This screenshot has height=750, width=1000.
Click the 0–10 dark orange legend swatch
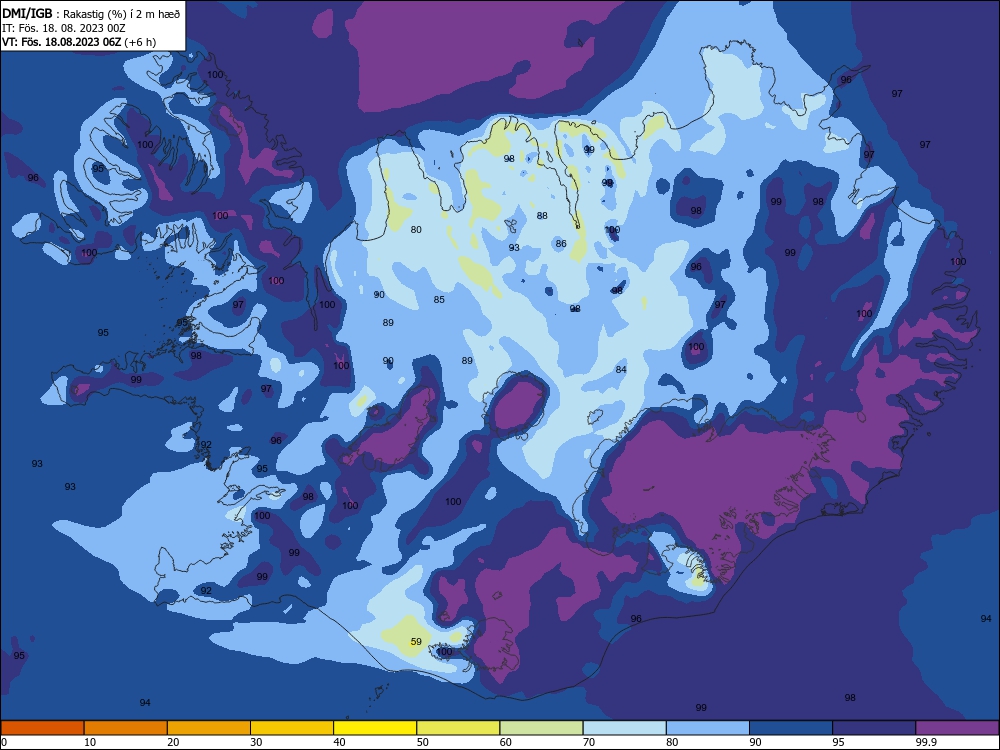pyautogui.click(x=42, y=728)
